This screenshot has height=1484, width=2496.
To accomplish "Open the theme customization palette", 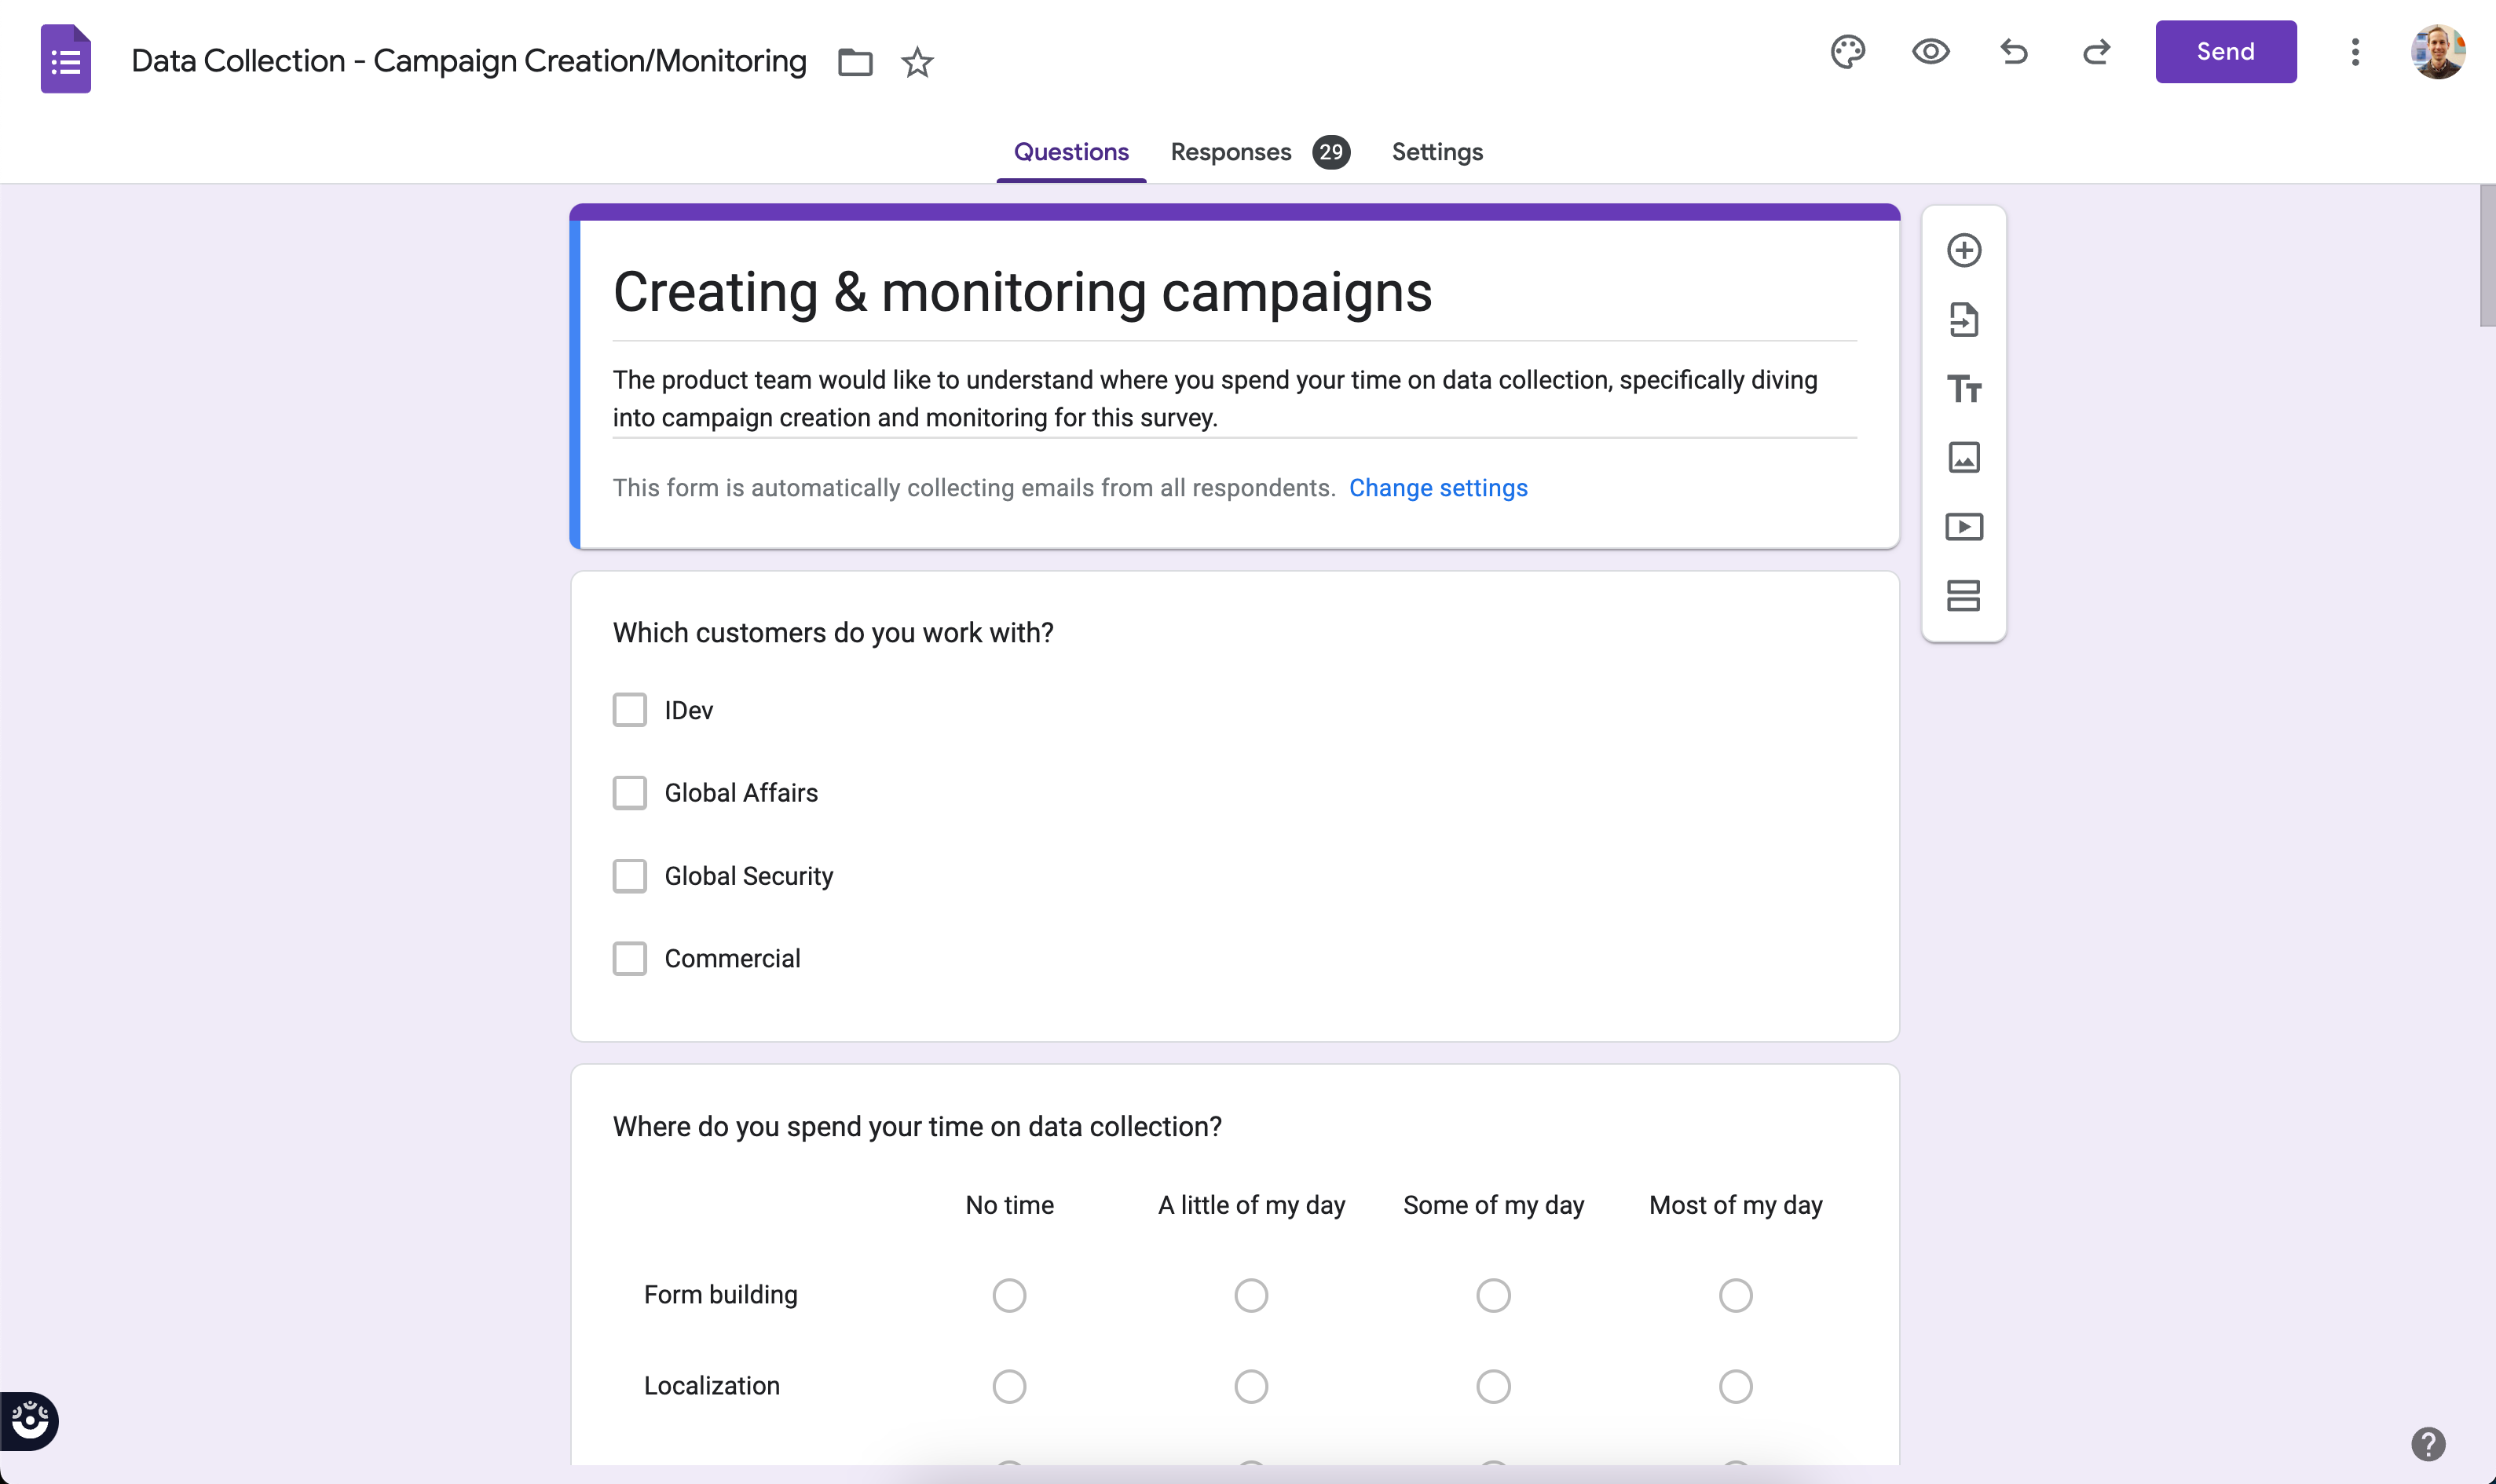I will pos(1846,51).
